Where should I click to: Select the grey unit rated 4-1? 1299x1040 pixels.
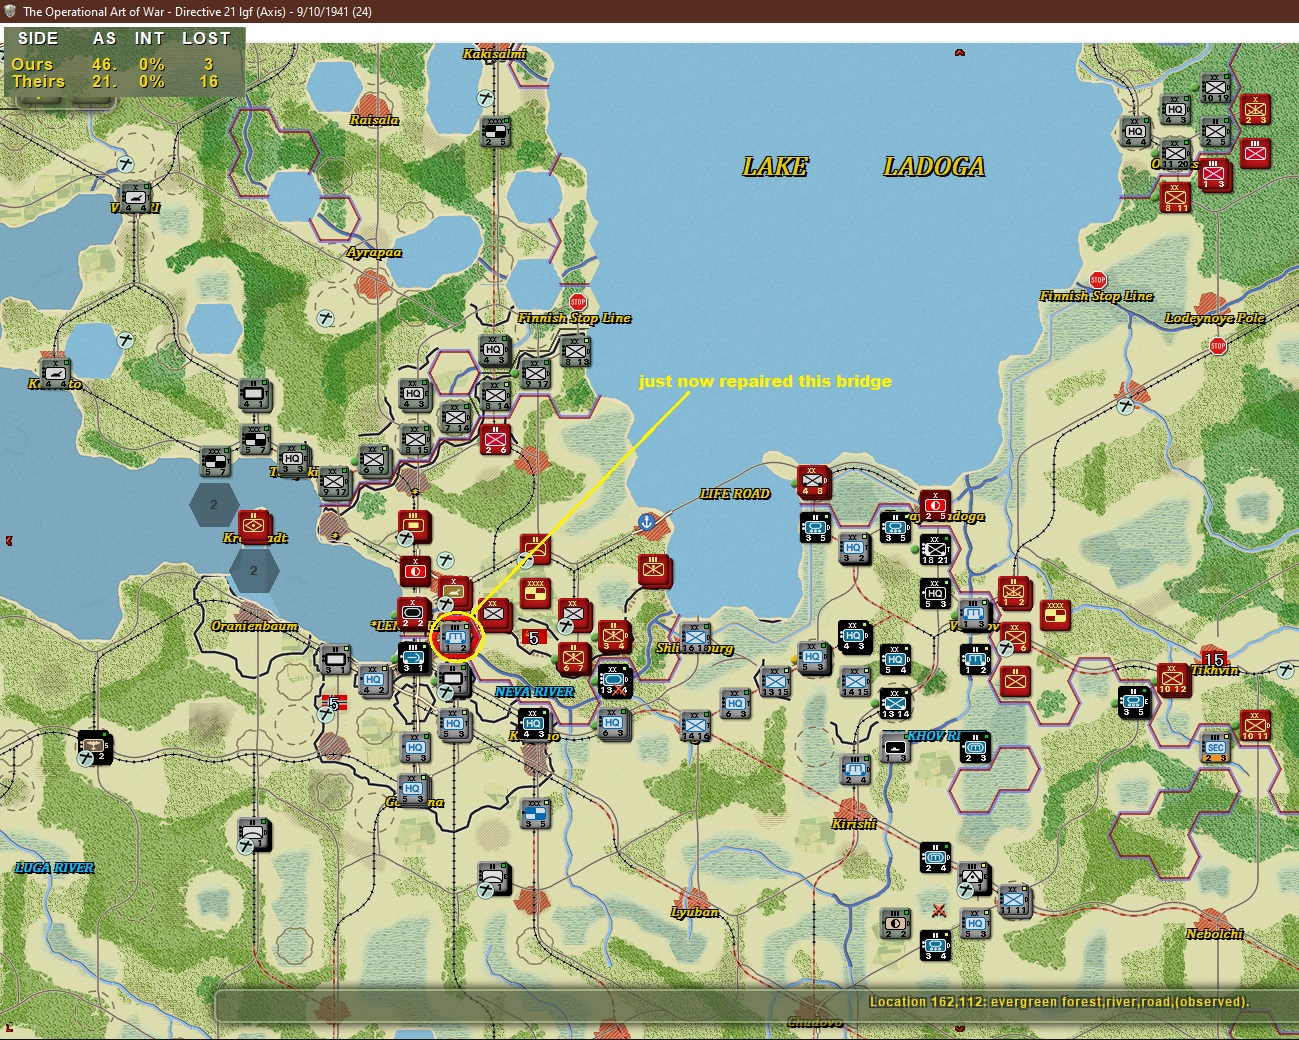(x=255, y=395)
